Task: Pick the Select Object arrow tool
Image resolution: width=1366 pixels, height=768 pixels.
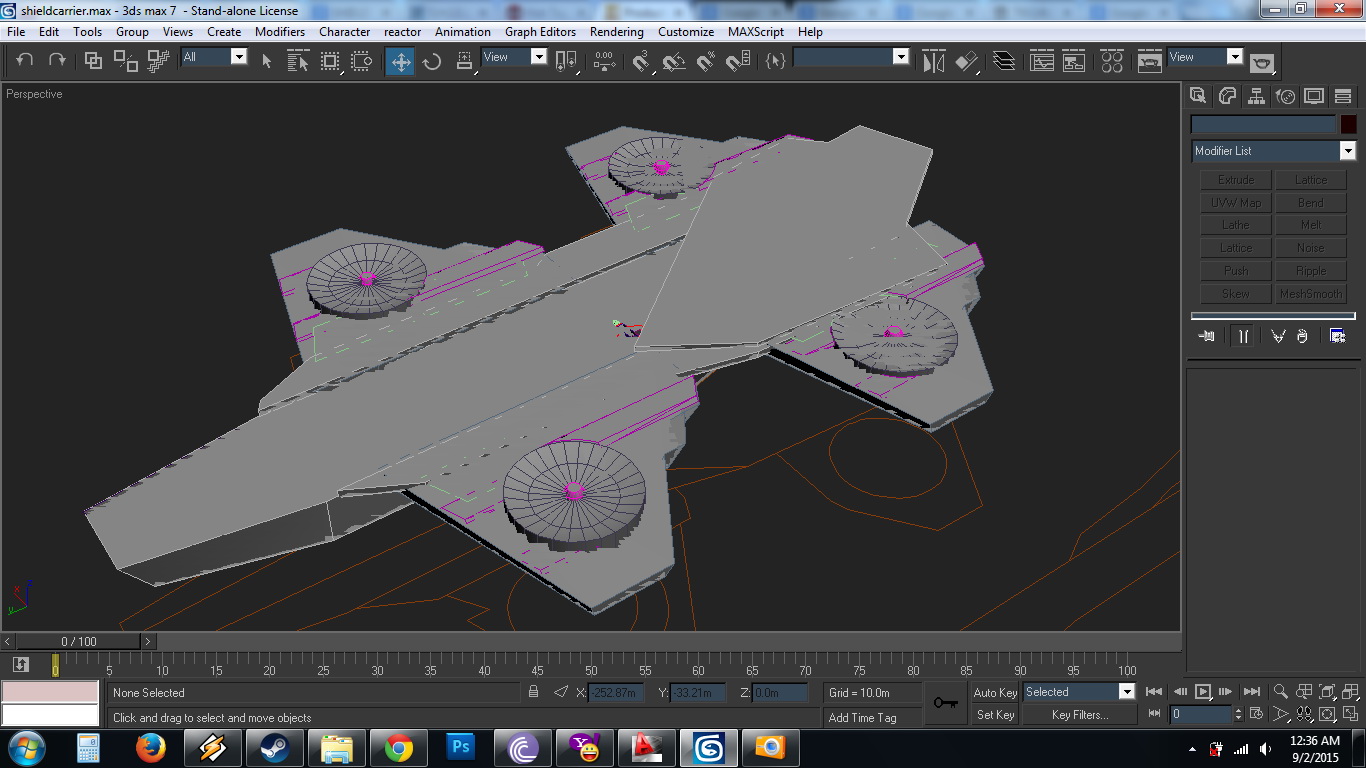Action: [x=266, y=61]
